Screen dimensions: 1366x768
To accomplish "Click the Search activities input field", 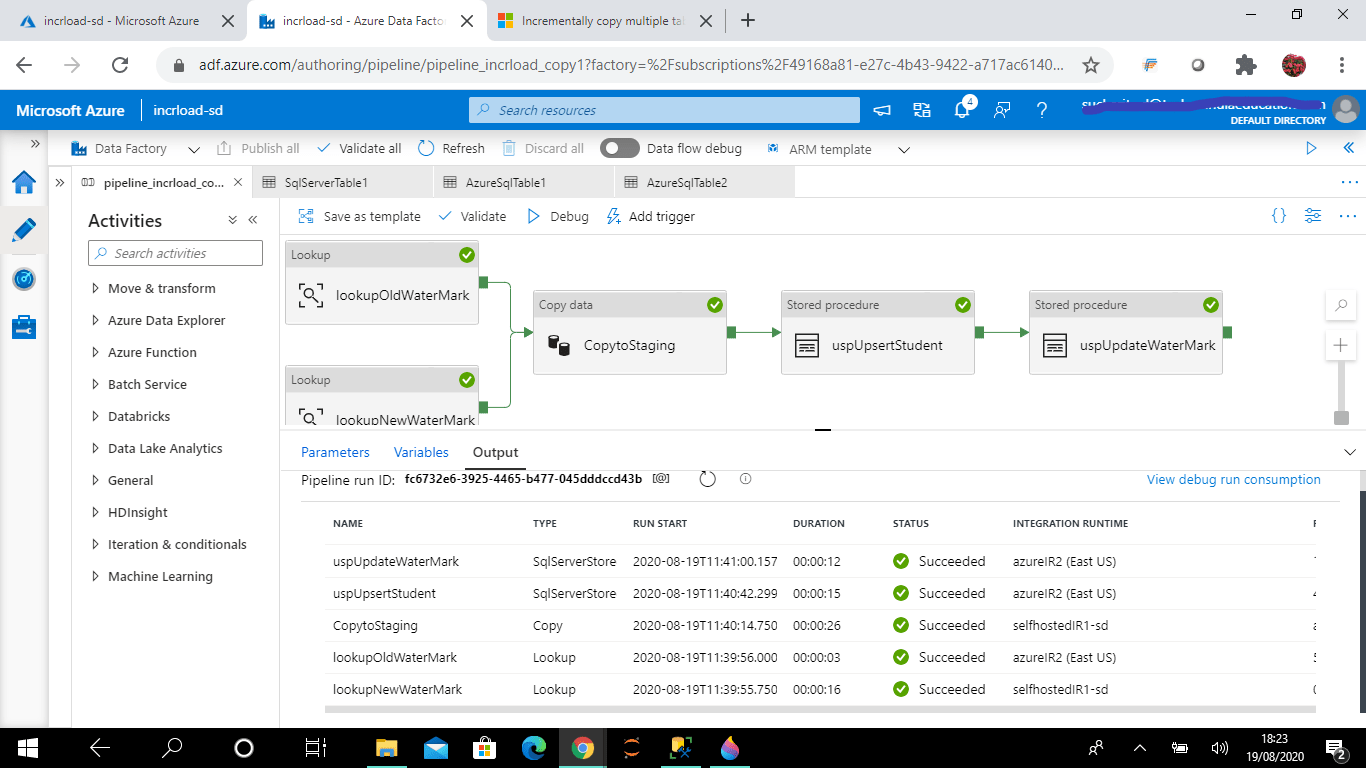I will 176,253.
